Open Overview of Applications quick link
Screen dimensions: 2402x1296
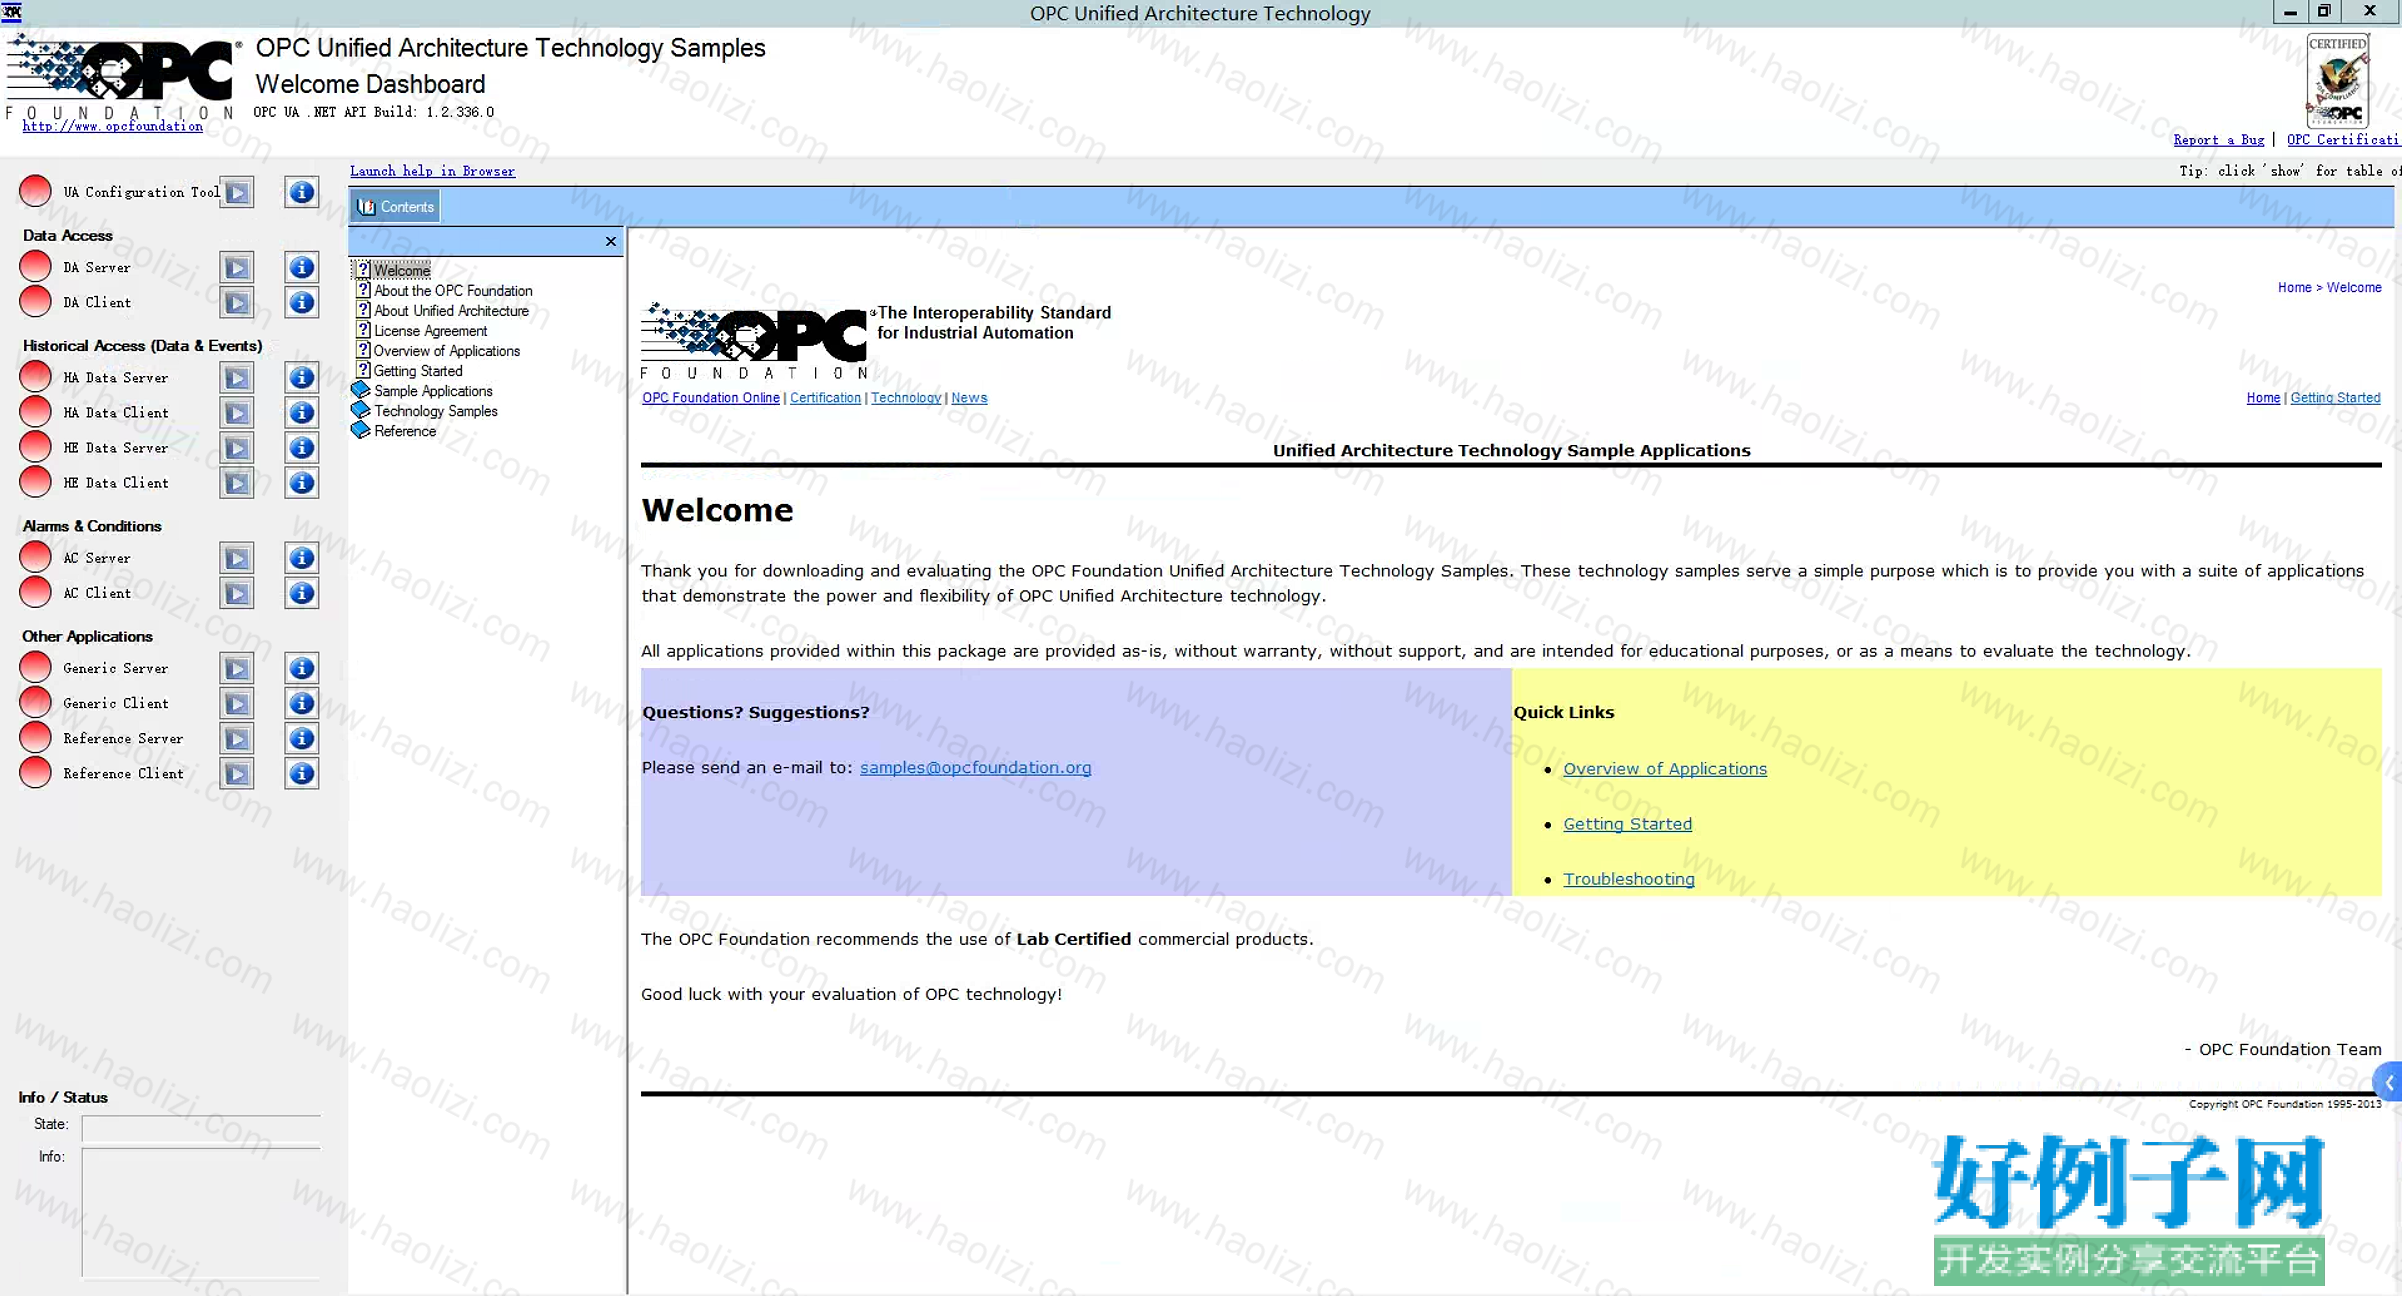tap(1664, 768)
